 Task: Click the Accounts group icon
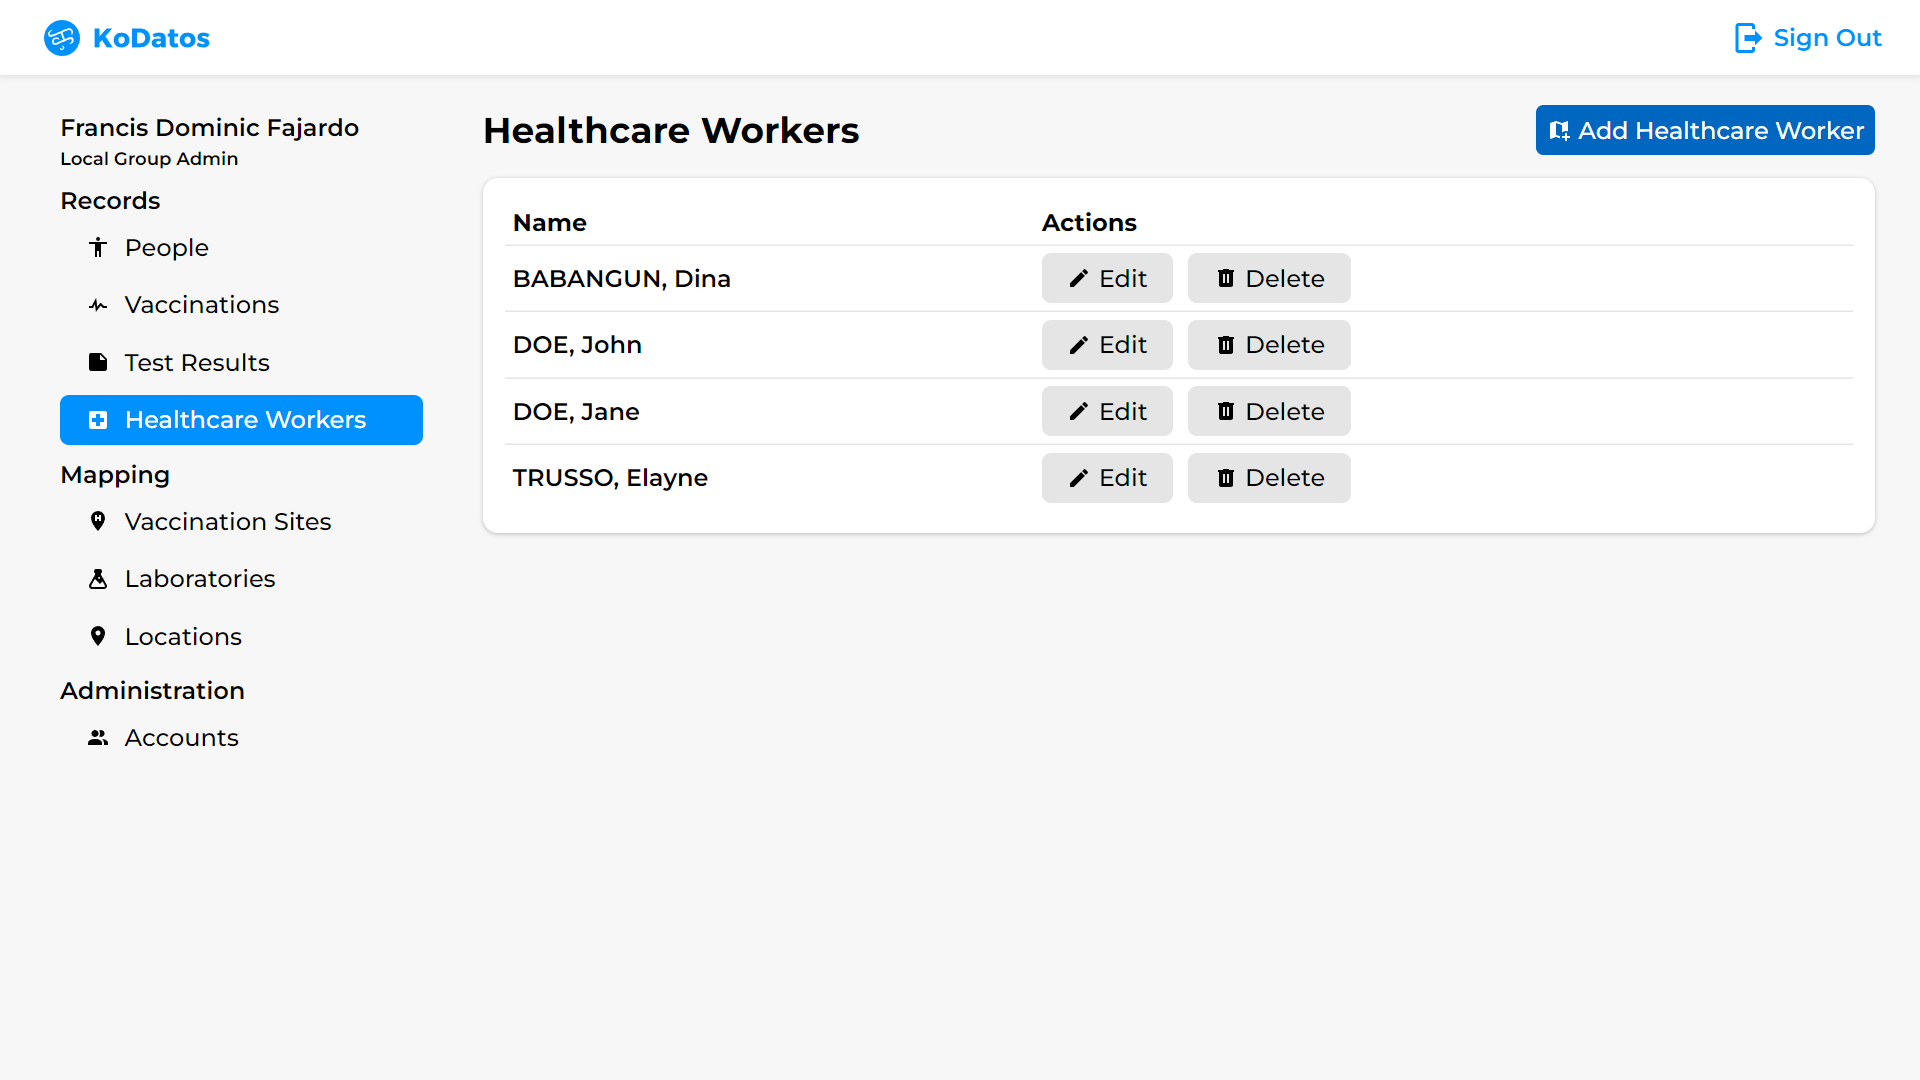(x=98, y=738)
